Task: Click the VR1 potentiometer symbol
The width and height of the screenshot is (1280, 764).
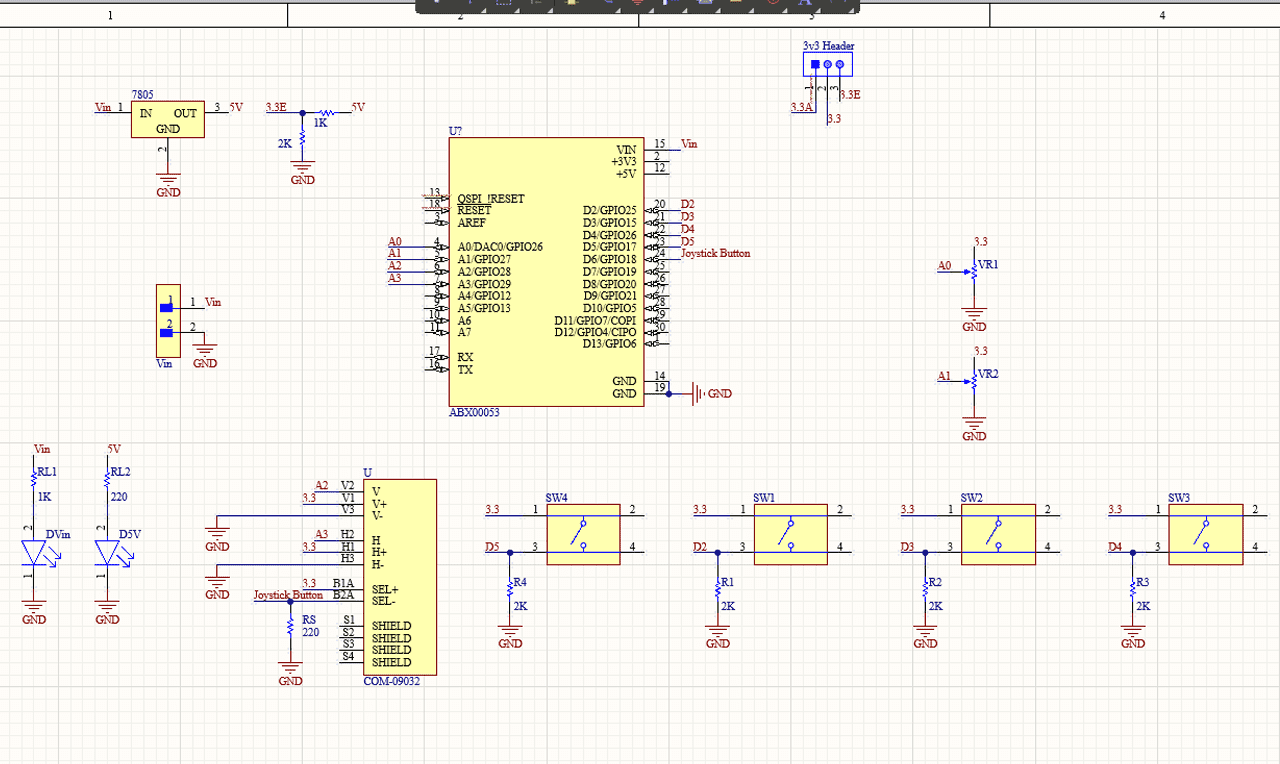Action: pyautogui.click(x=974, y=270)
